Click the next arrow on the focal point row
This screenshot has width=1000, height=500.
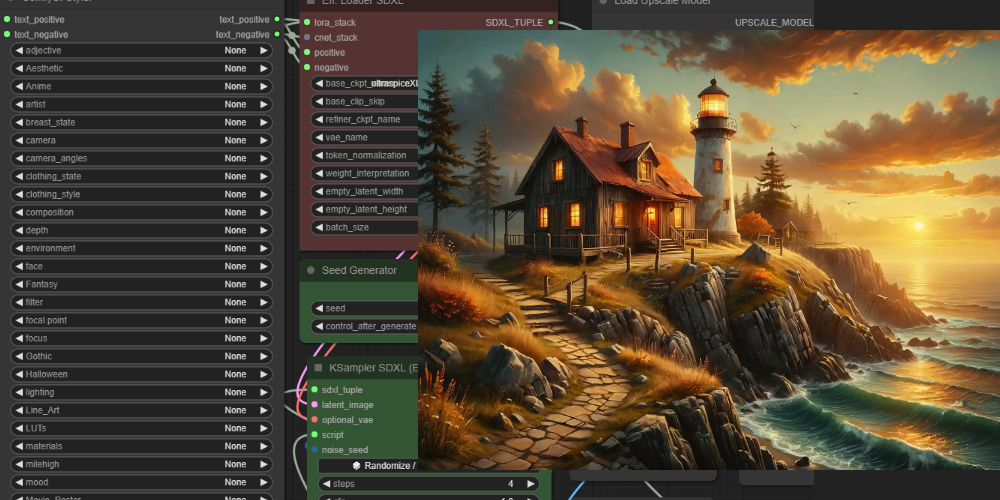pyautogui.click(x=263, y=320)
